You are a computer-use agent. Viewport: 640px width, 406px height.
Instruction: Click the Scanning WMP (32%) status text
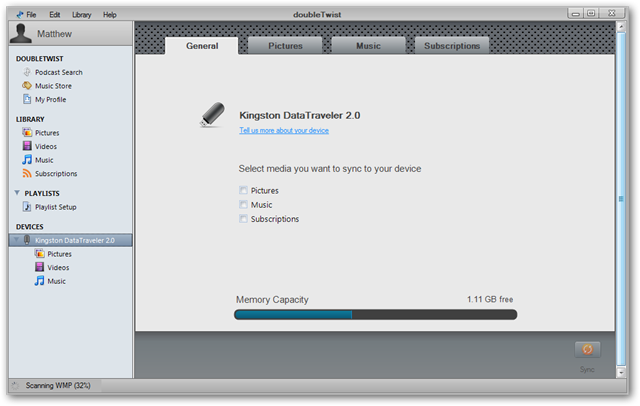click(58, 386)
